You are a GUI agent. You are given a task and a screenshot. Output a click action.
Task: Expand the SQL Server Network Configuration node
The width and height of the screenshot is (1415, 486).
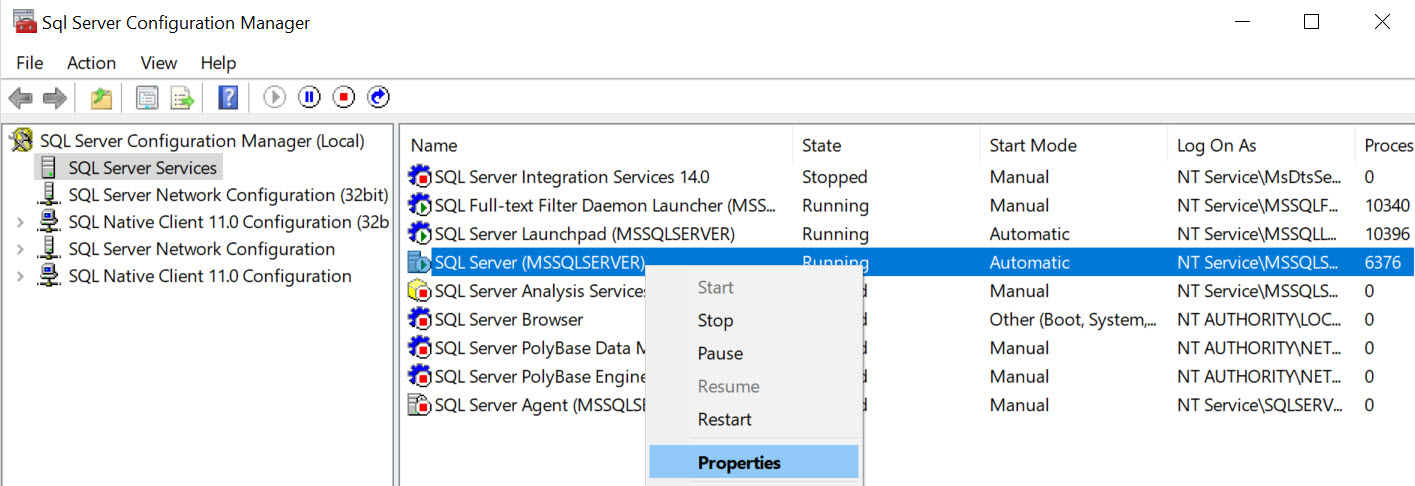[x=21, y=249]
